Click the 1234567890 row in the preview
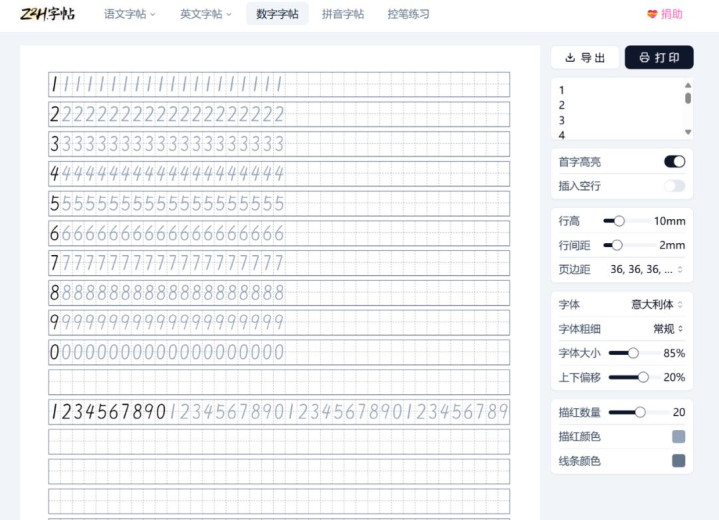The image size is (719, 520). tap(279, 412)
